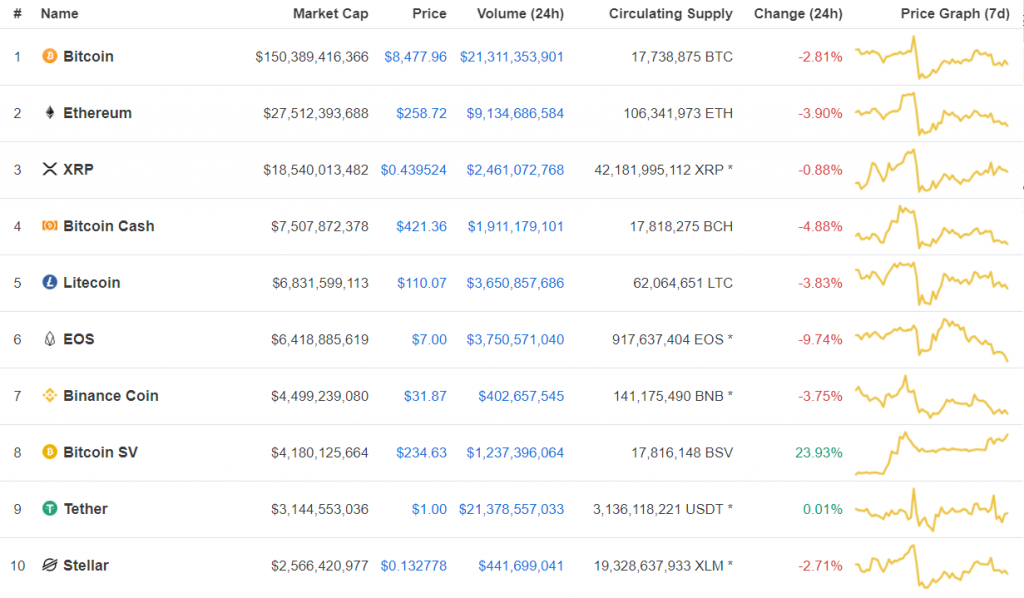This screenshot has height=598, width=1024.
Task: Click Tether change 0.01%
Action: [822, 509]
